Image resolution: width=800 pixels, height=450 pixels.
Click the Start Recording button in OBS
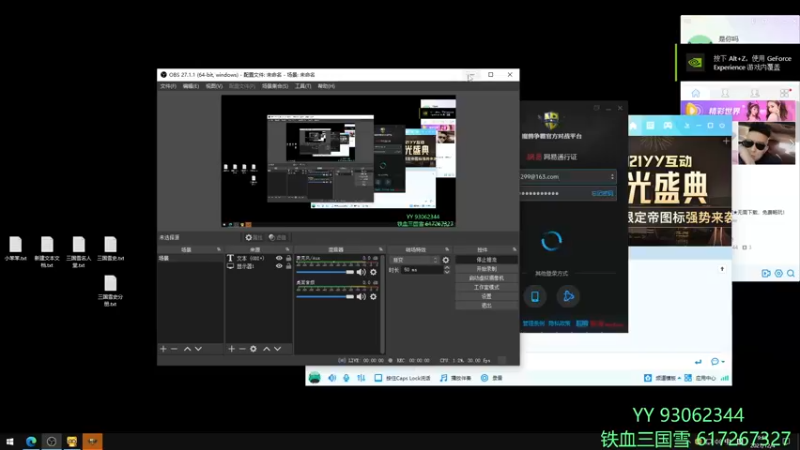[486, 269]
